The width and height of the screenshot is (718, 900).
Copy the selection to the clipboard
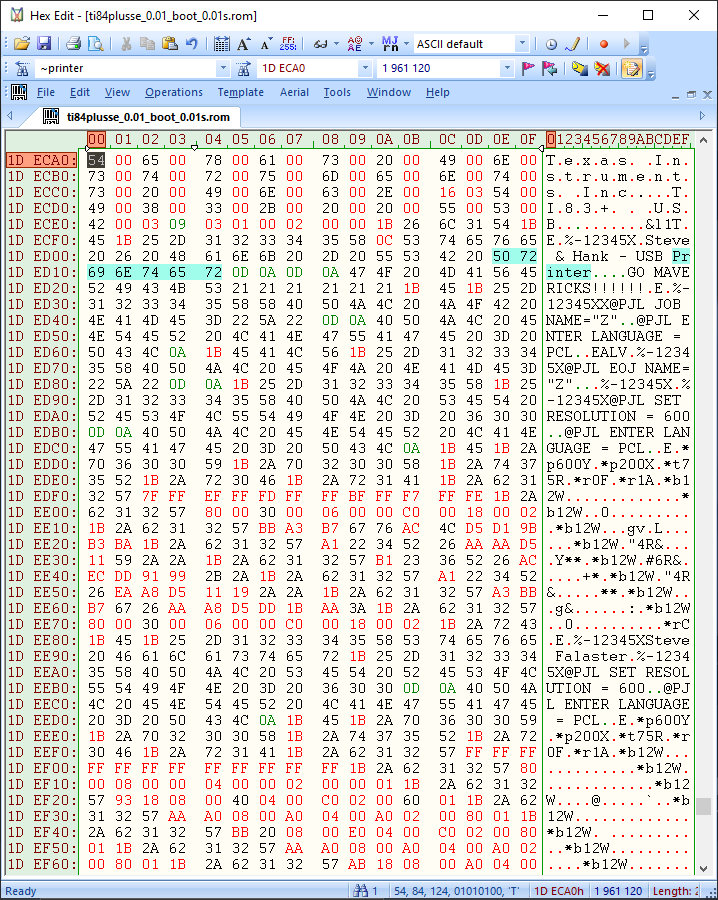pos(148,44)
